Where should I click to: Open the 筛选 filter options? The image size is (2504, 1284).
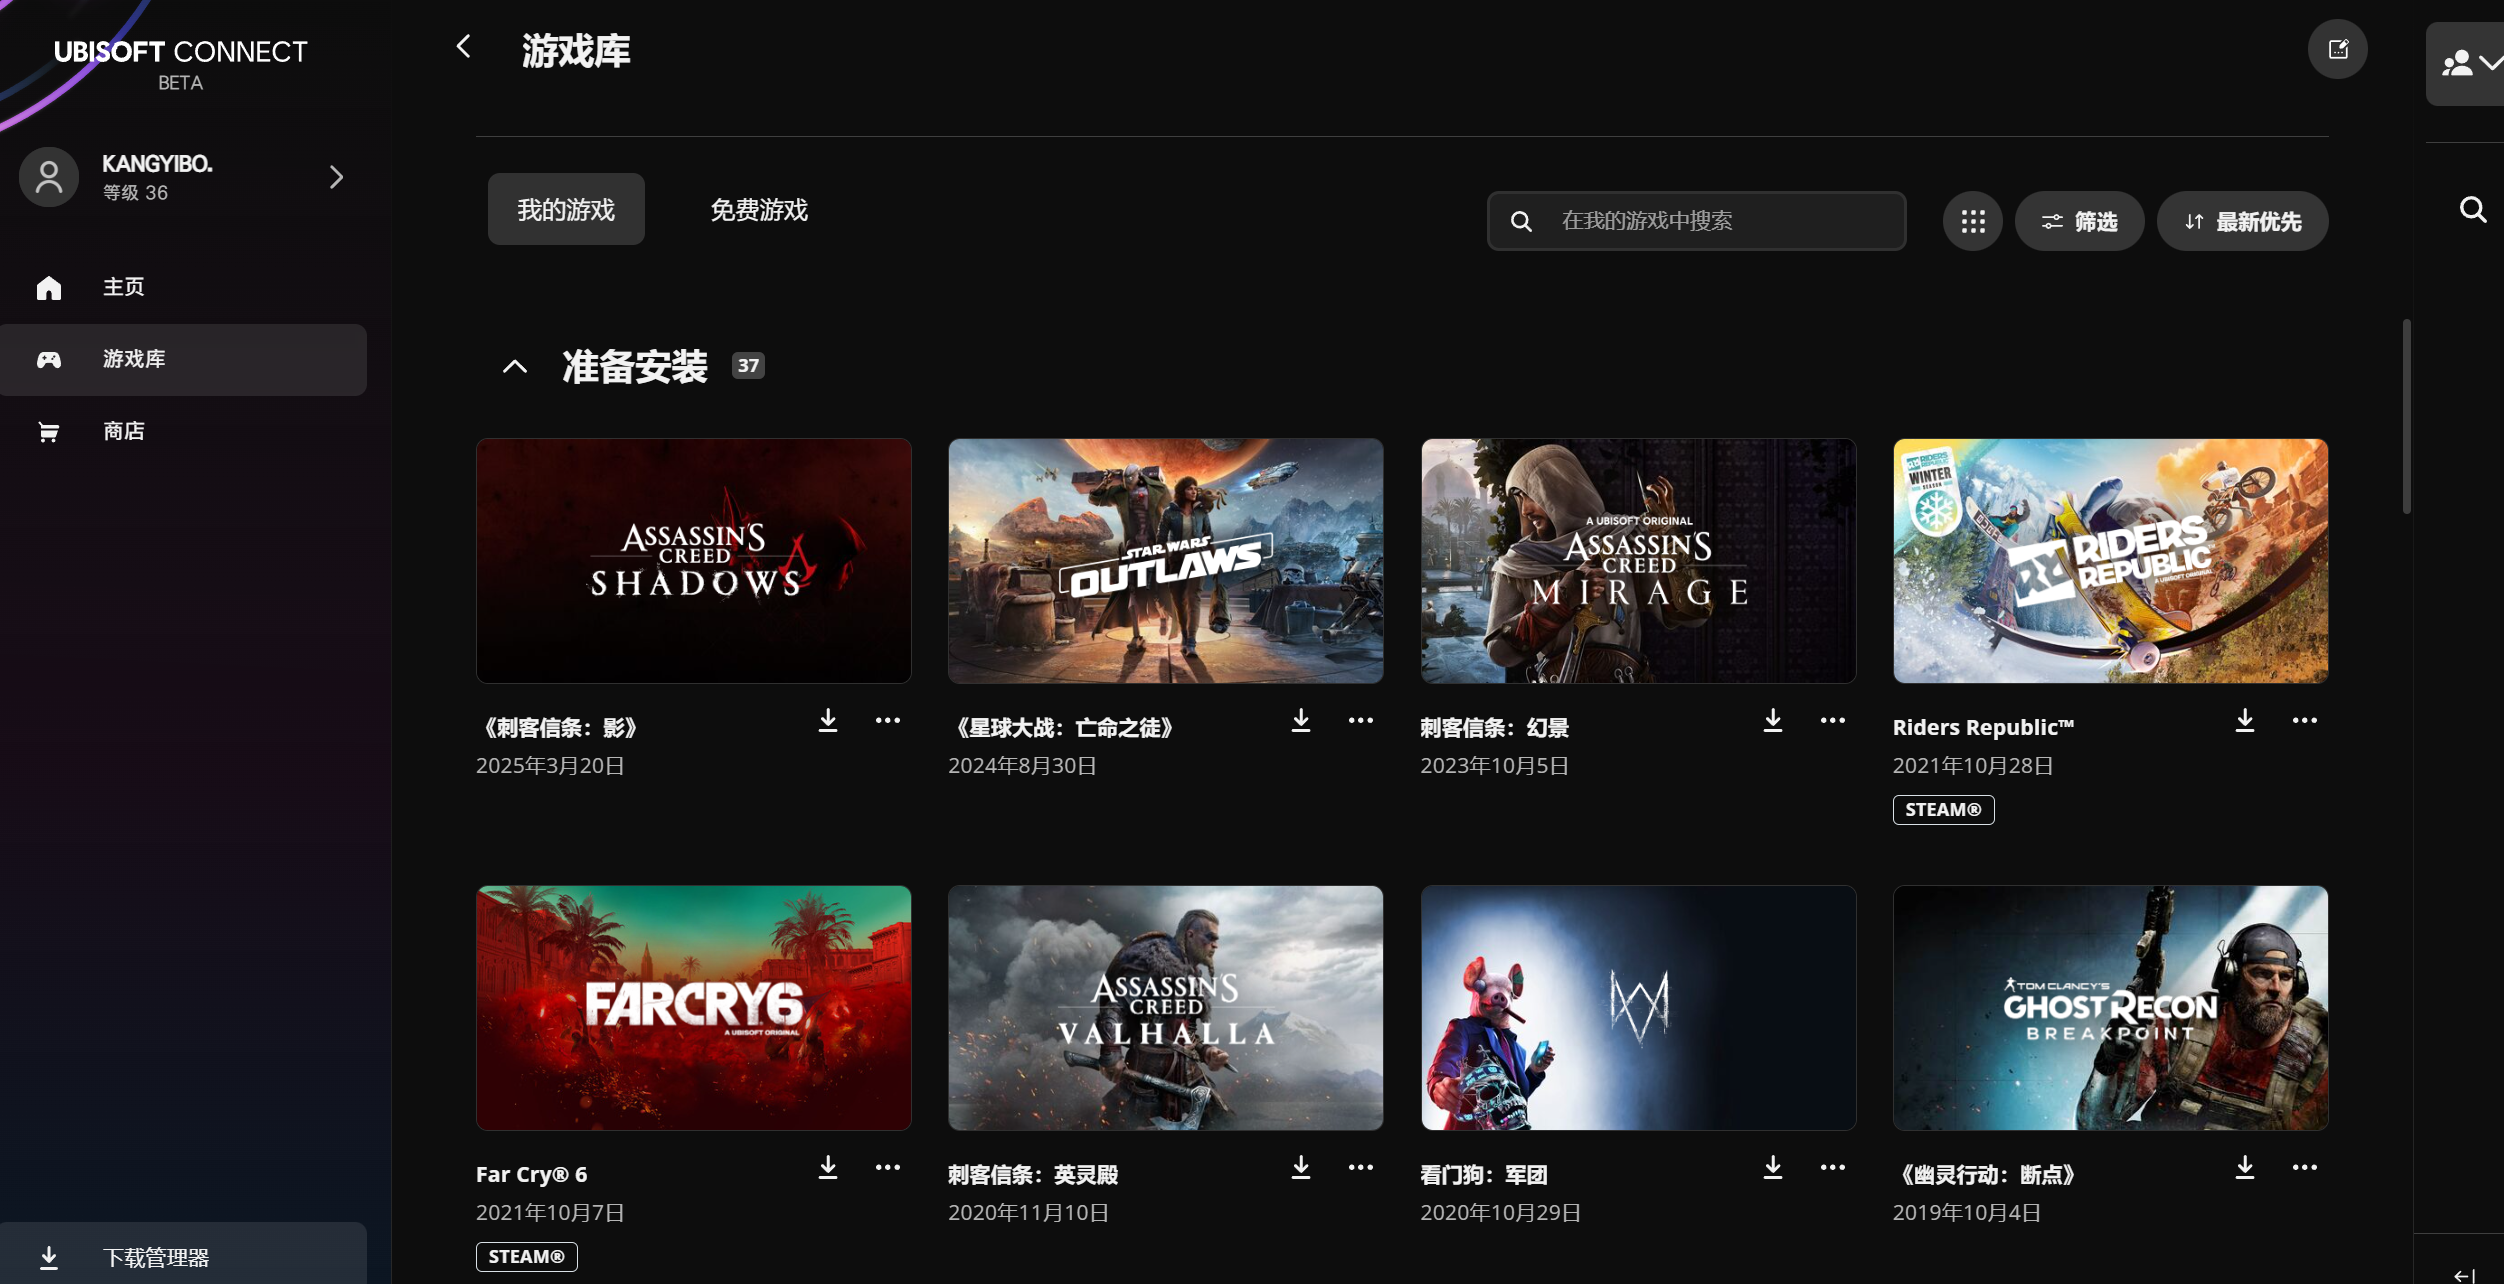click(x=2079, y=221)
